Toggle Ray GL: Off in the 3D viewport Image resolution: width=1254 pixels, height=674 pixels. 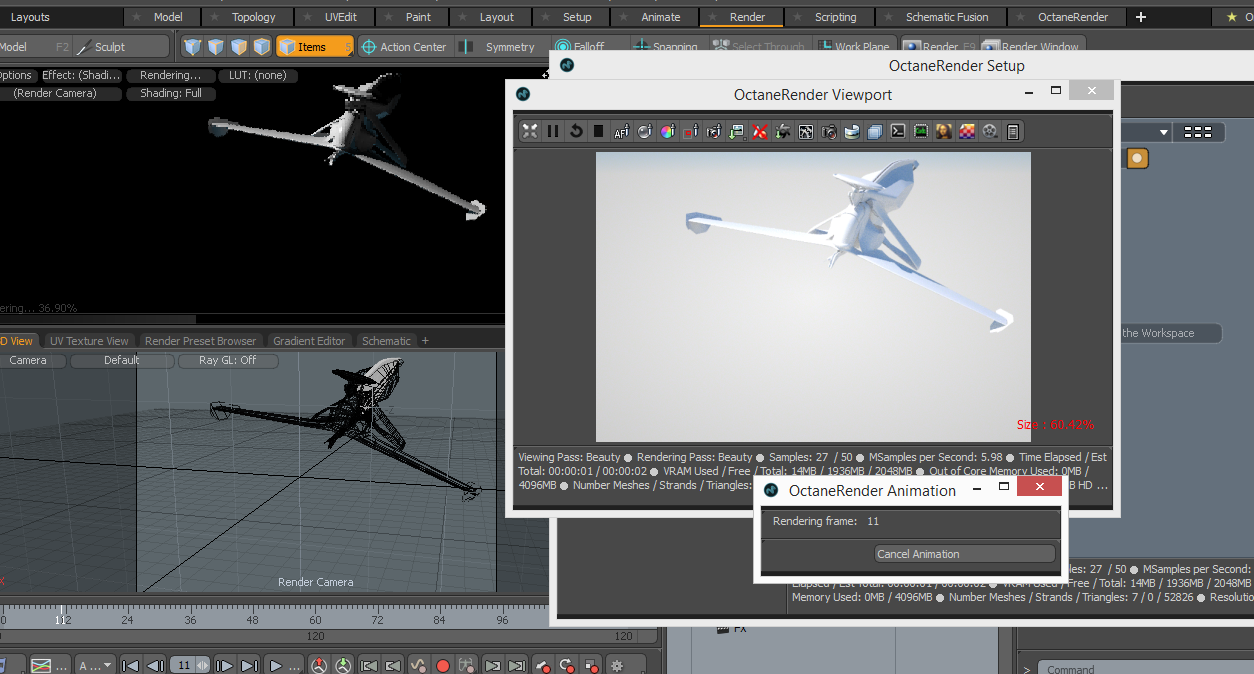click(227, 360)
